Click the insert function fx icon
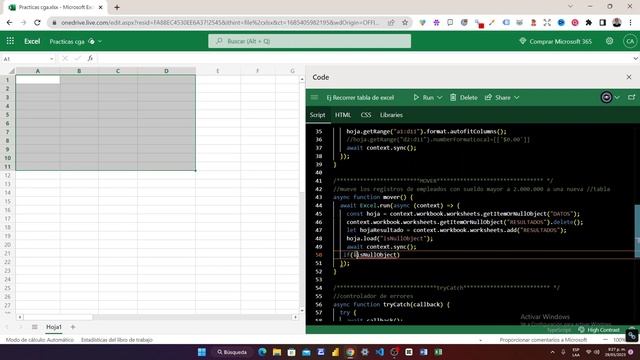 tap(90, 58)
